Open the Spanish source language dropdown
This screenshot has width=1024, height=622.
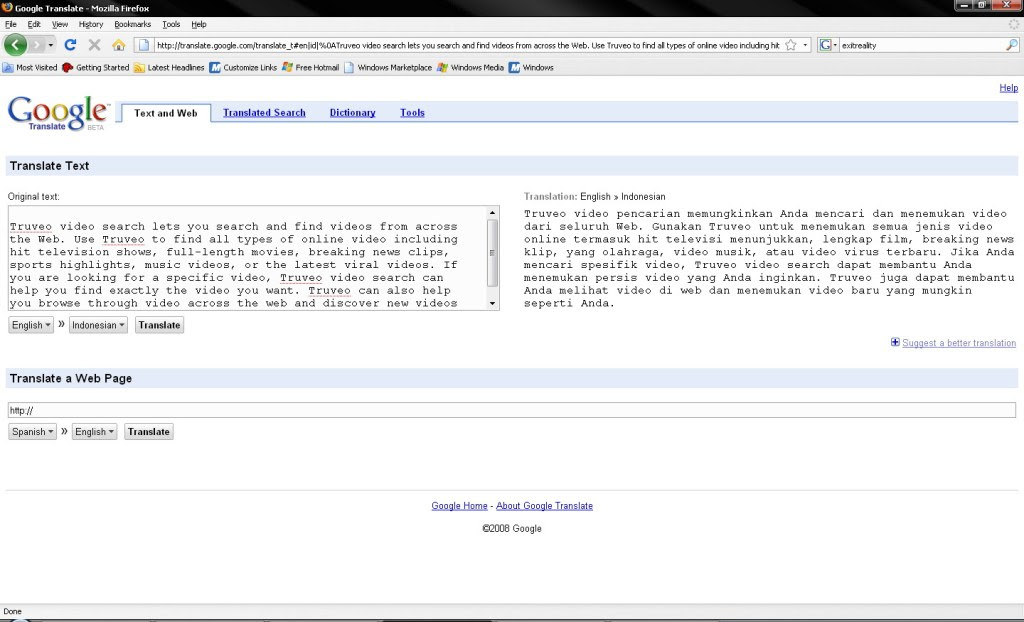pos(32,431)
